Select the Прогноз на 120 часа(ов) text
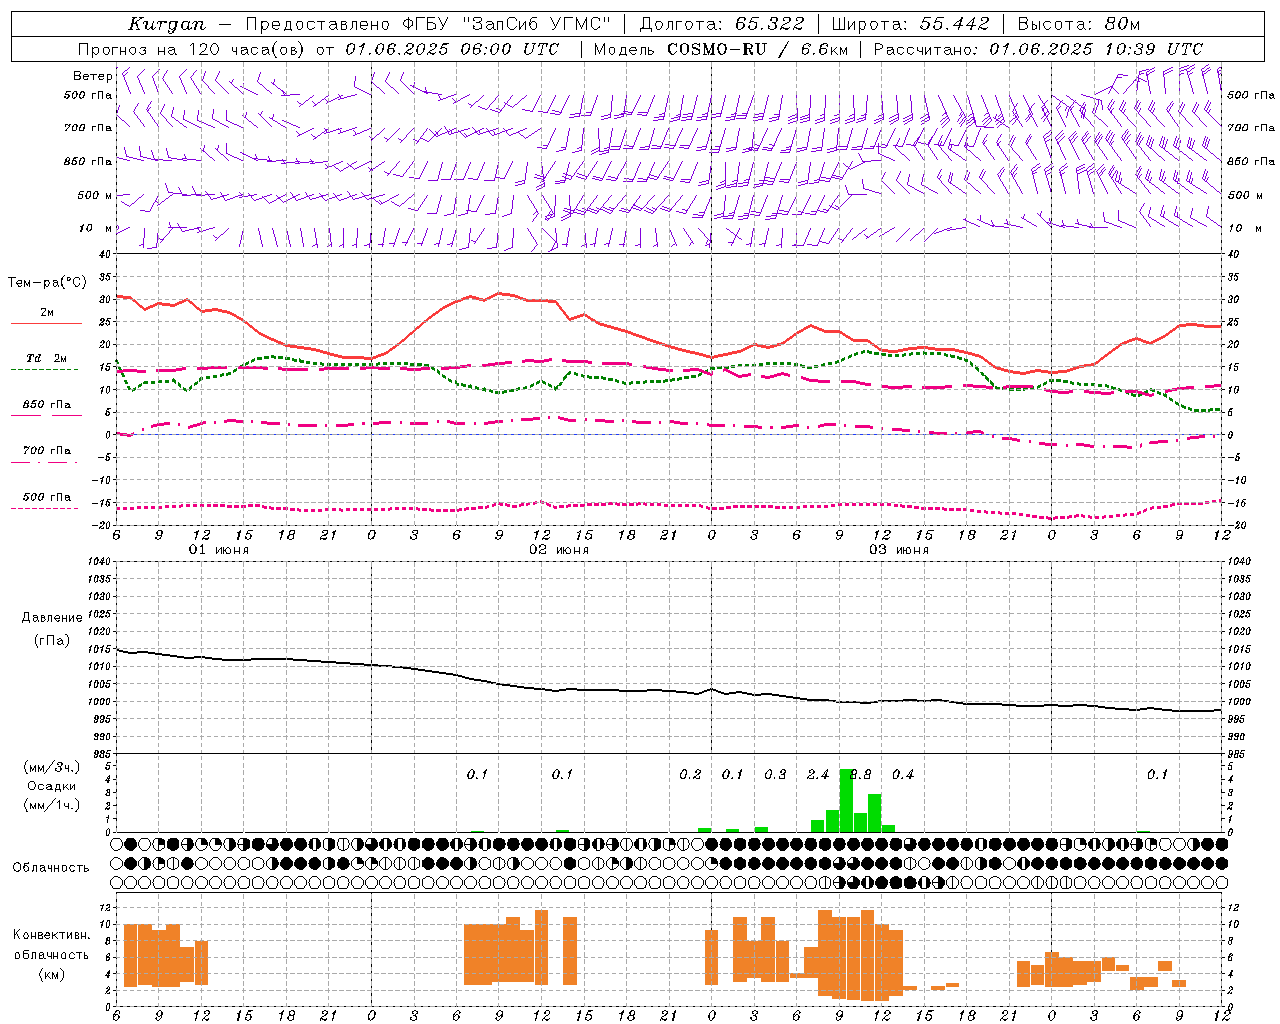The image size is (1280, 1024). click(191, 49)
